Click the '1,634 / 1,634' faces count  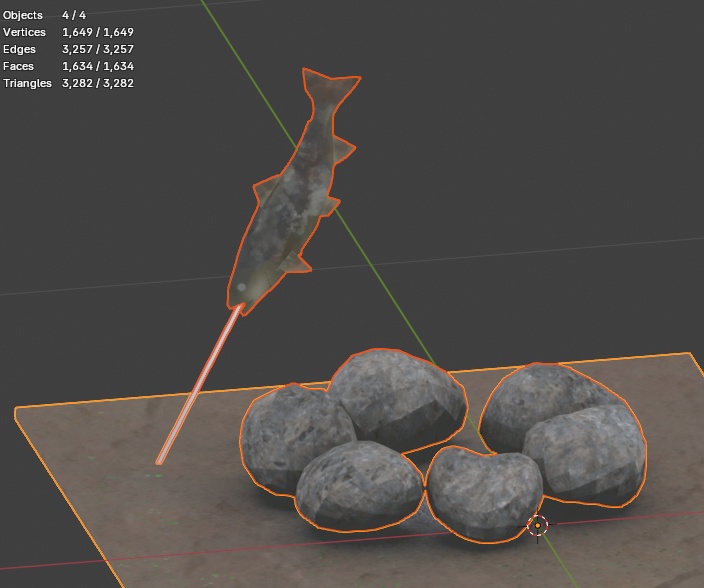(x=98, y=66)
